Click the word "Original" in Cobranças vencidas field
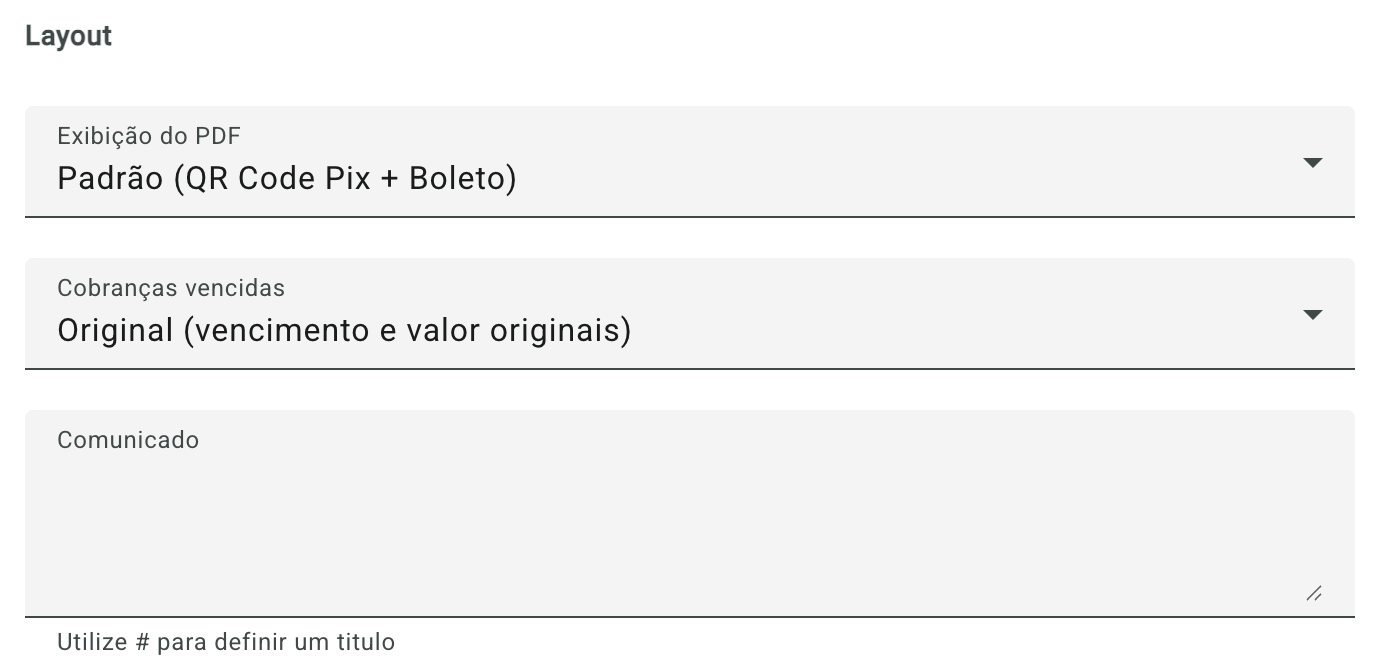The image size is (1386, 670). (x=115, y=331)
